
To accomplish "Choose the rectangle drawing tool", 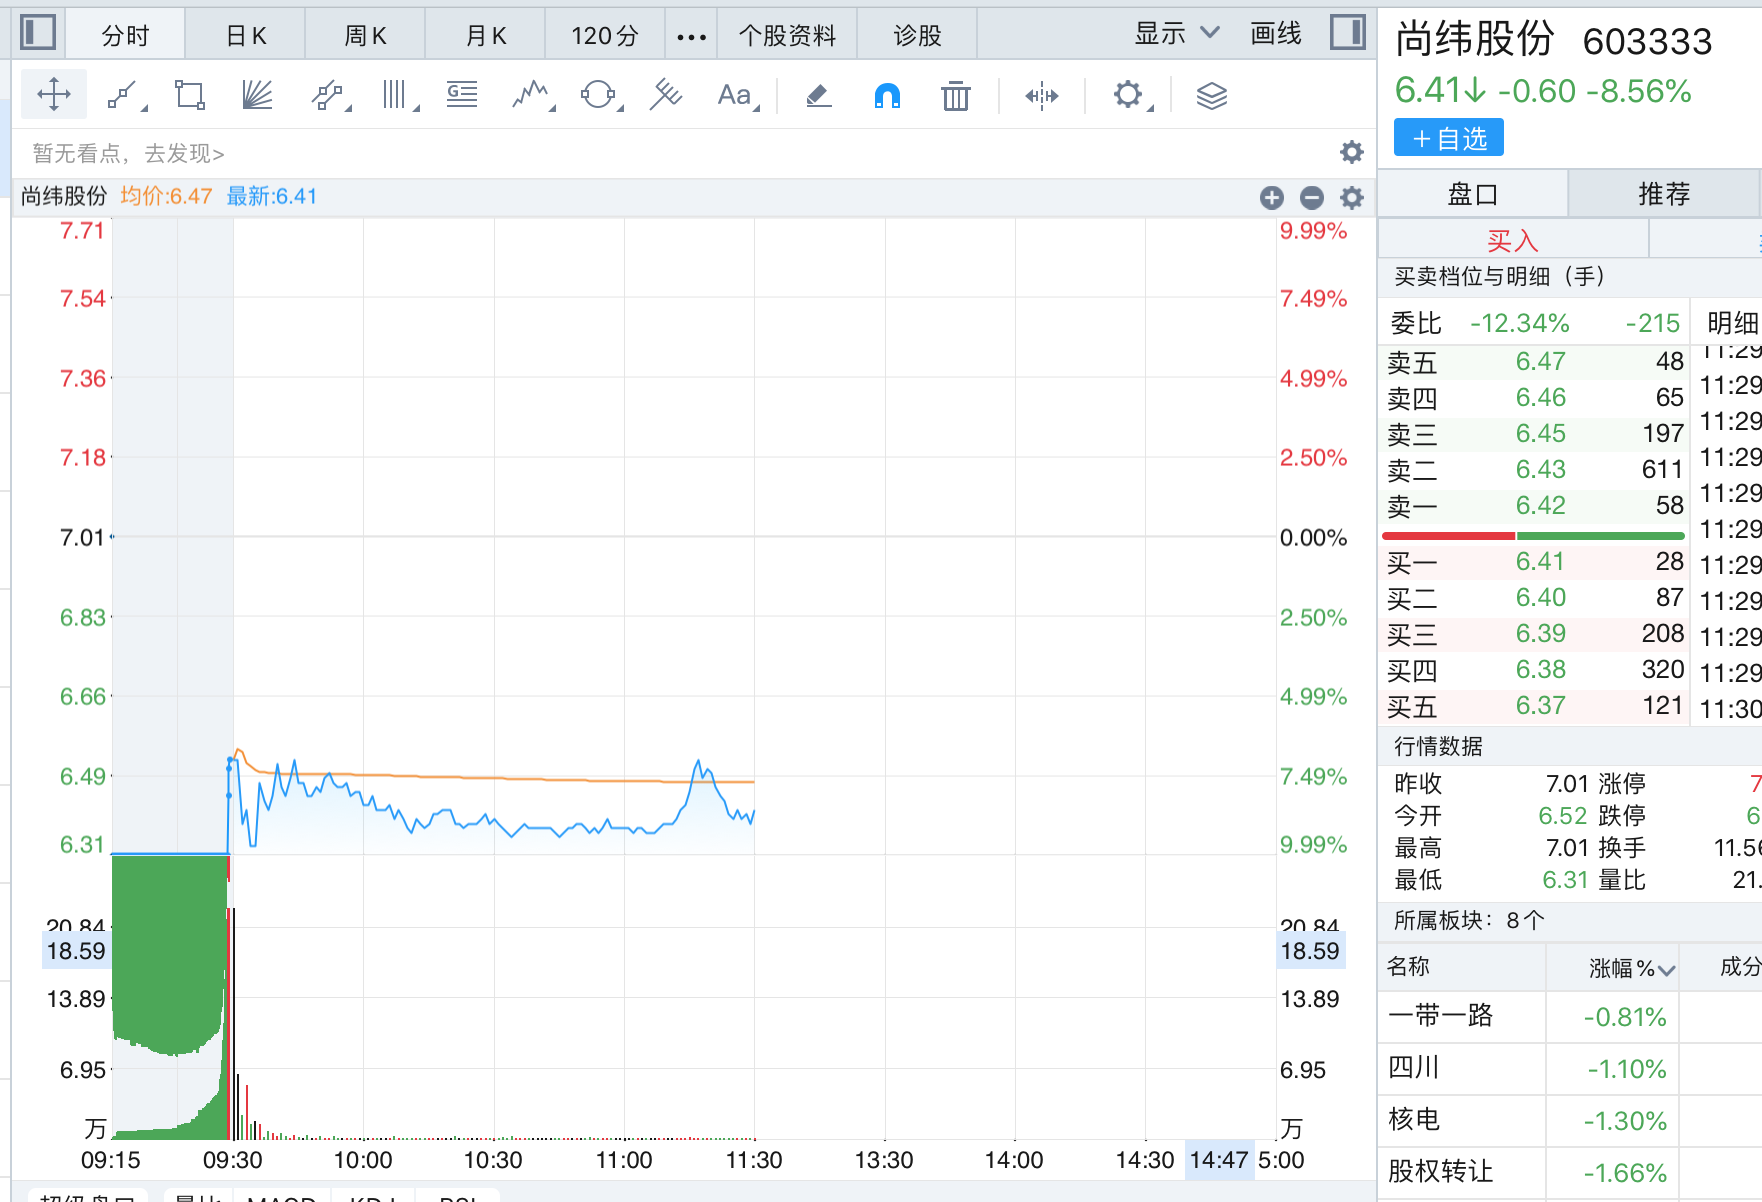I will click(189, 96).
